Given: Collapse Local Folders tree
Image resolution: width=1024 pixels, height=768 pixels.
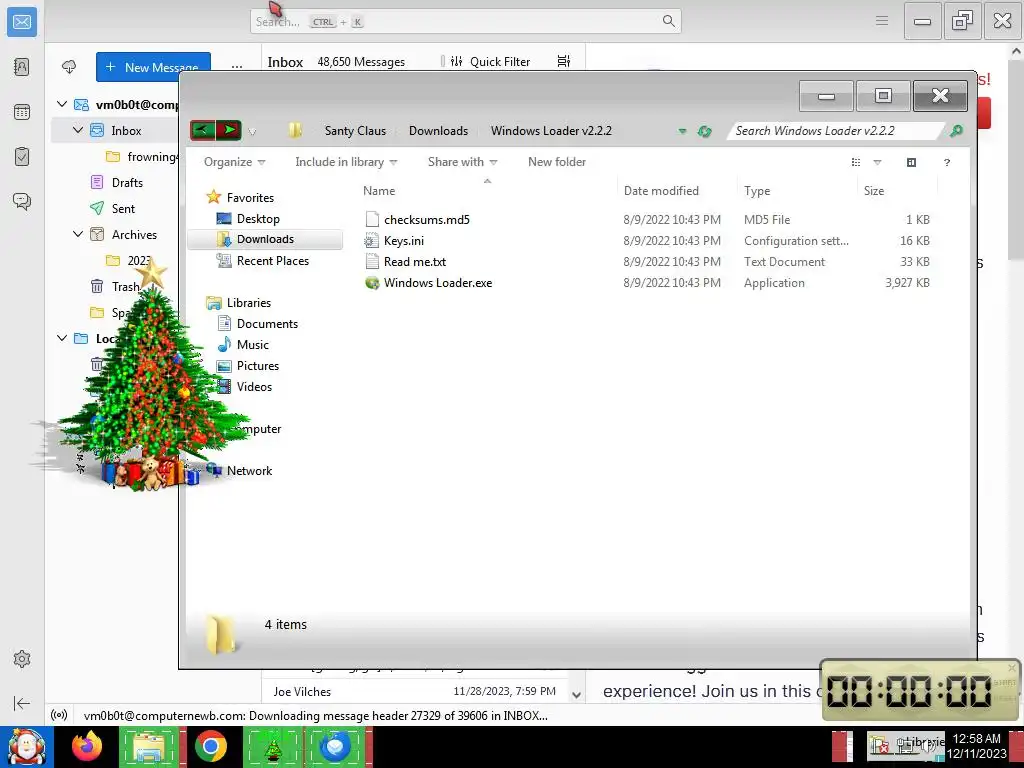Looking at the screenshot, I should point(62,338).
